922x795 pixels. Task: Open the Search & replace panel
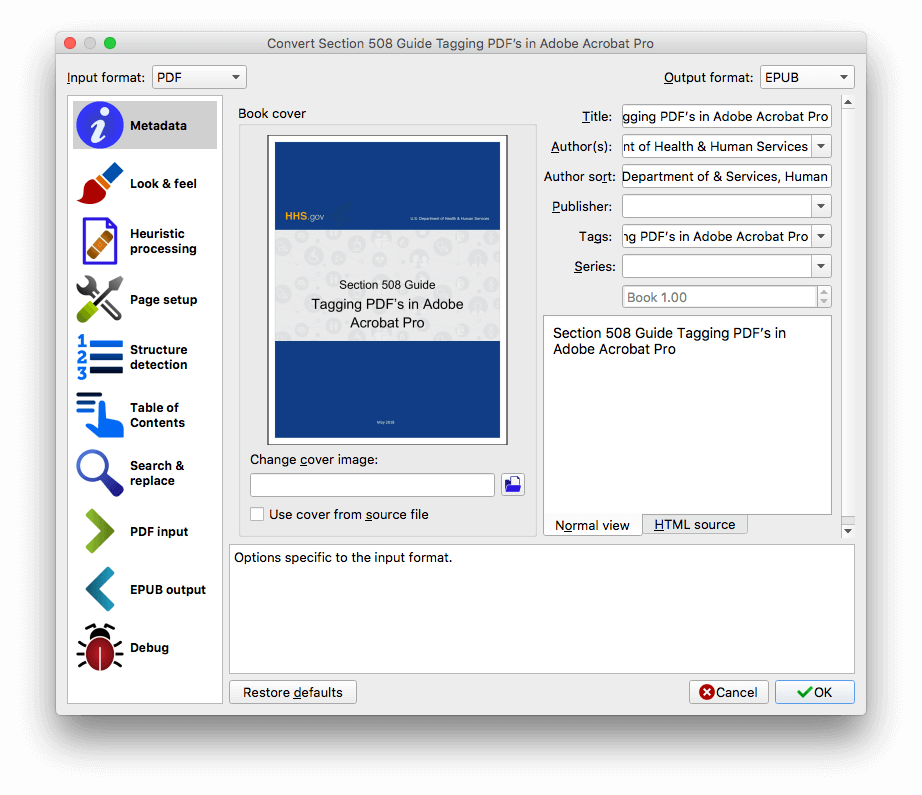pyautogui.click(x=144, y=473)
